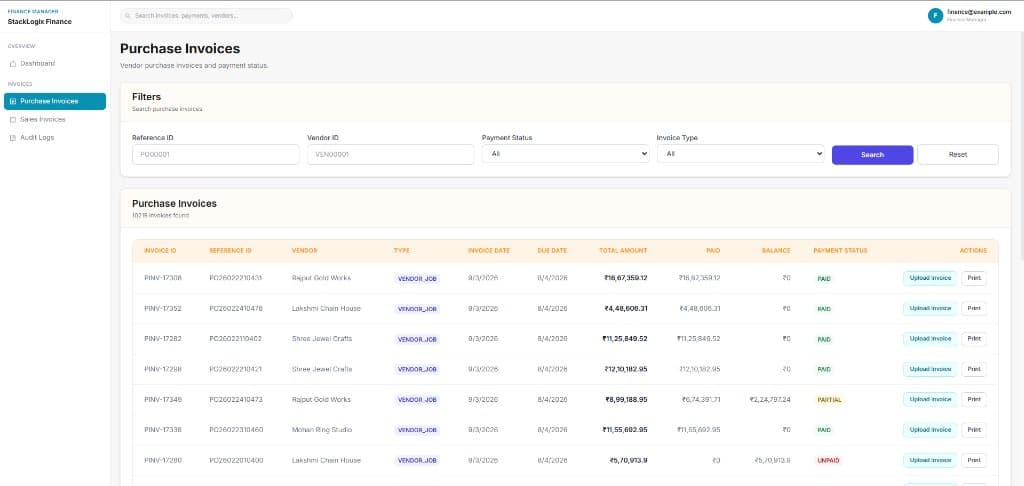
Task: Click the Reset filters button
Action: coord(957,155)
